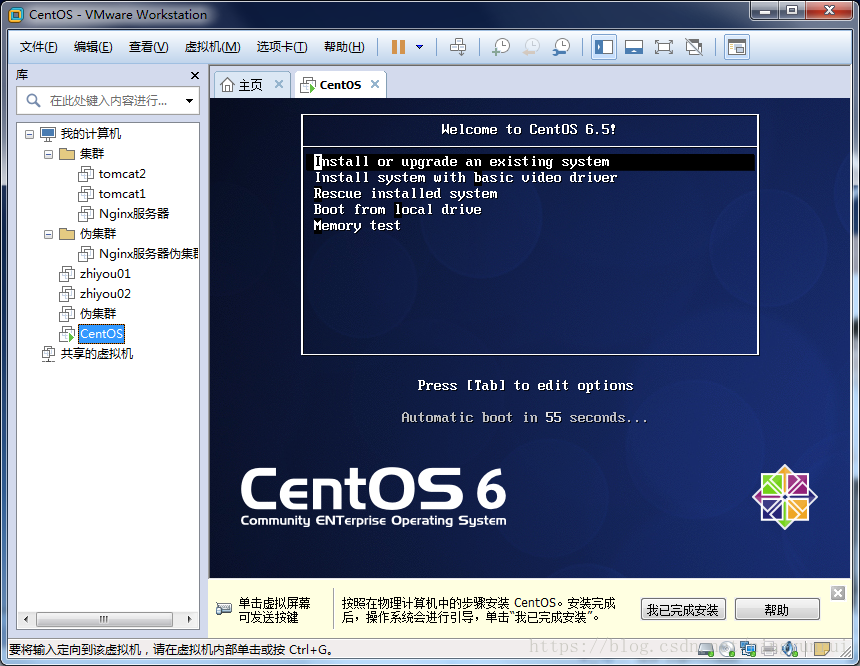Open the 文件(F) menu
The width and height of the screenshot is (860, 666).
coord(38,47)
